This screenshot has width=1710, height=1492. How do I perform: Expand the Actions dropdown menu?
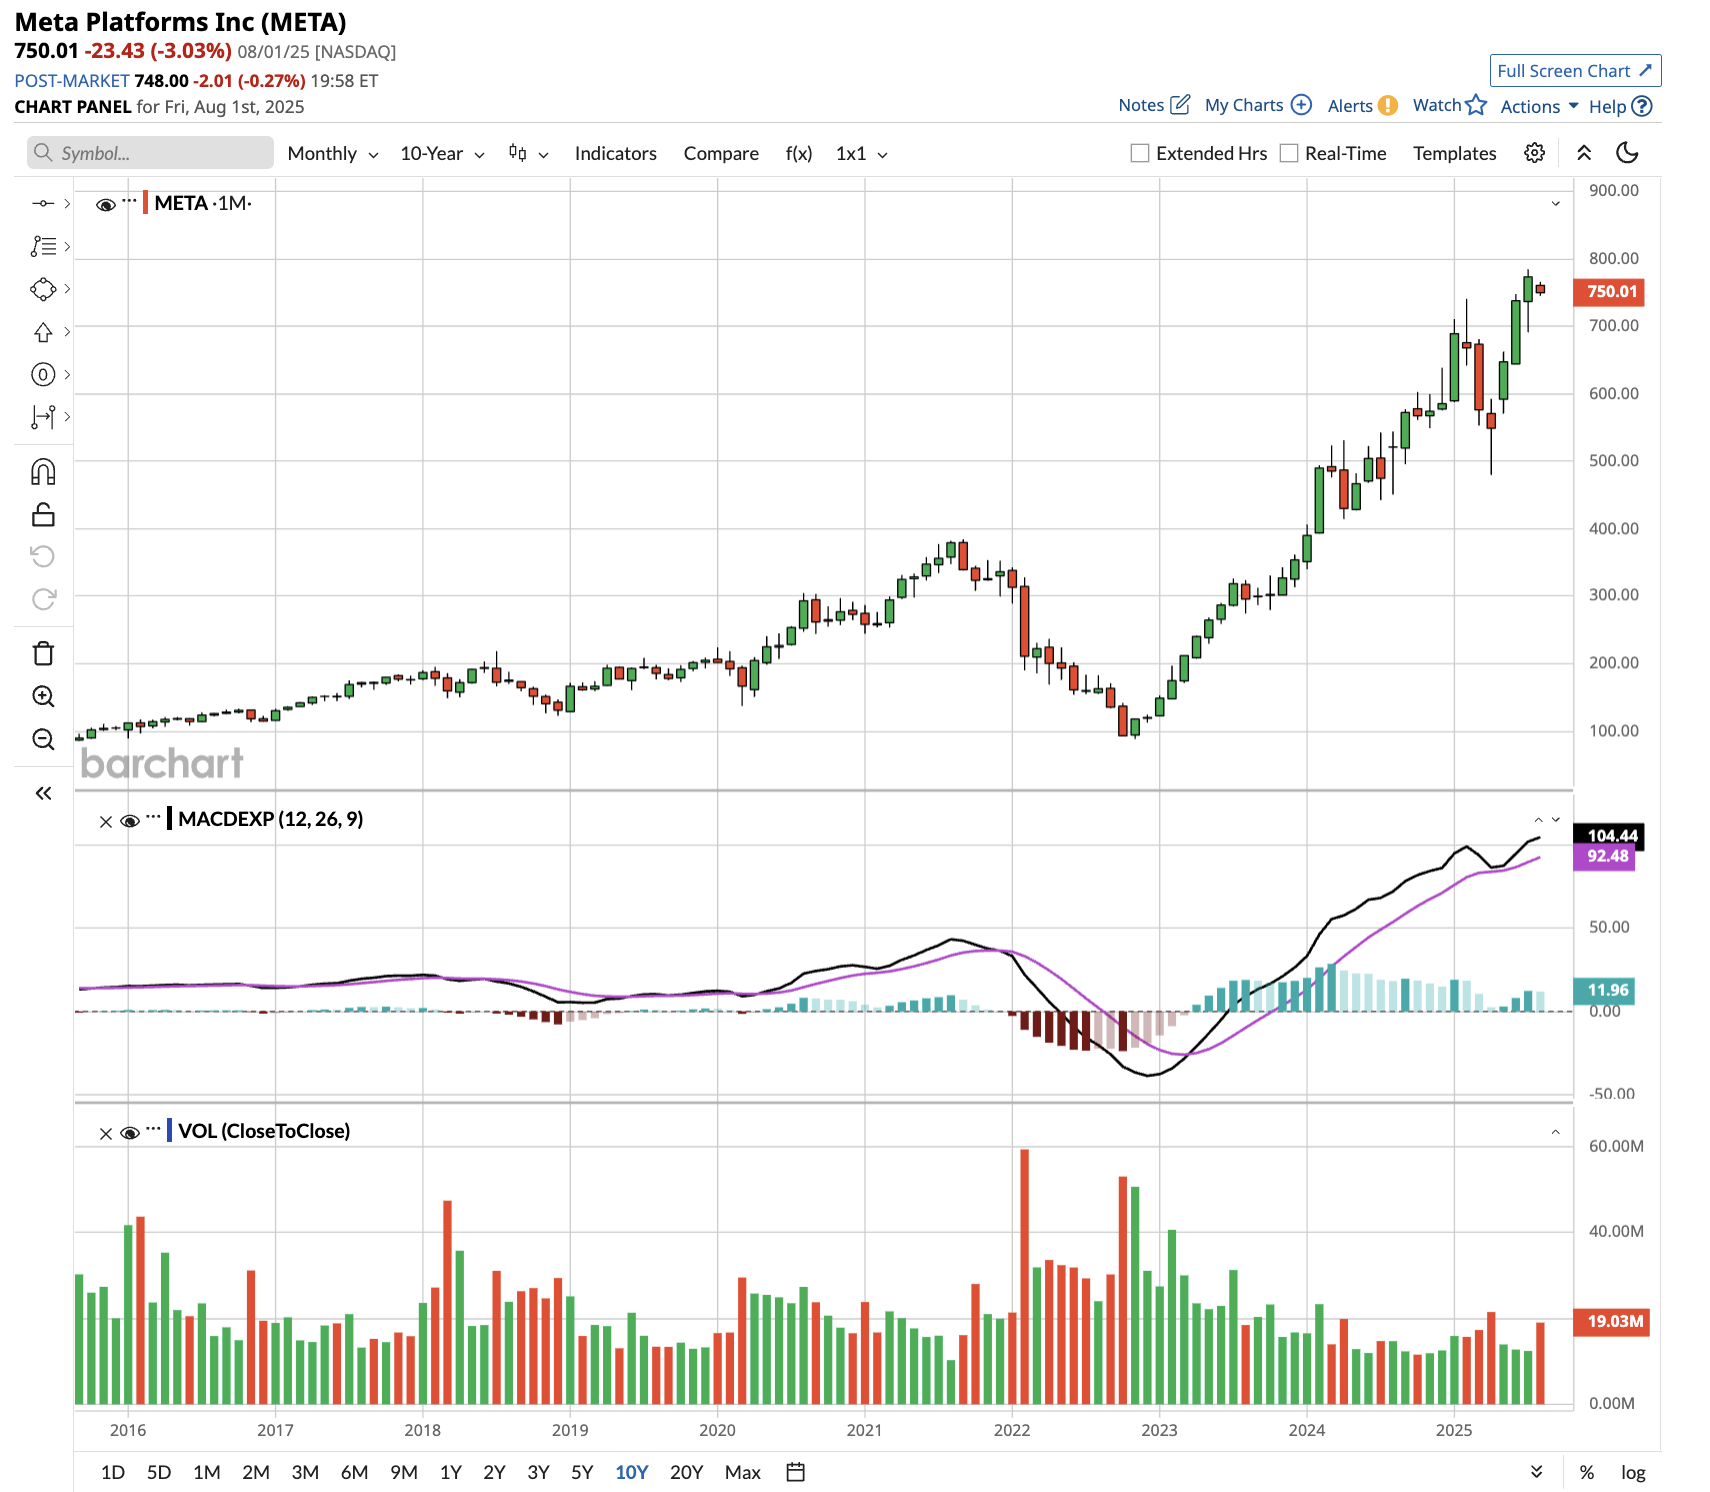[1539, 106]
